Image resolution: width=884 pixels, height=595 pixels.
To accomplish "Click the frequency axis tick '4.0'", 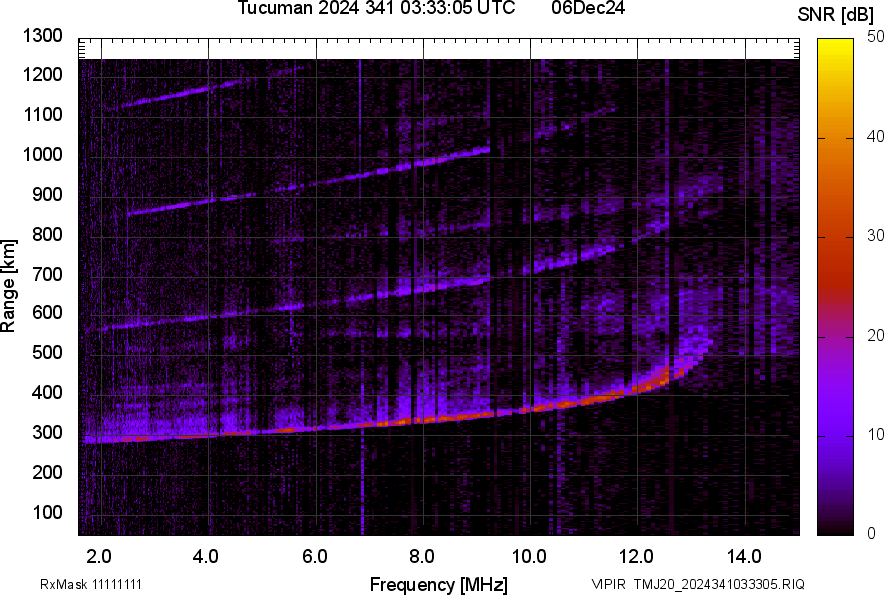I will point(206,557).
